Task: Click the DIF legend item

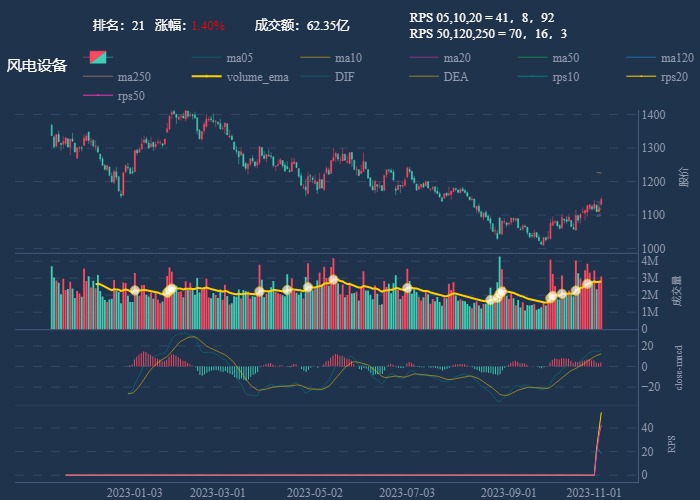Action: (x=327, y=77)
